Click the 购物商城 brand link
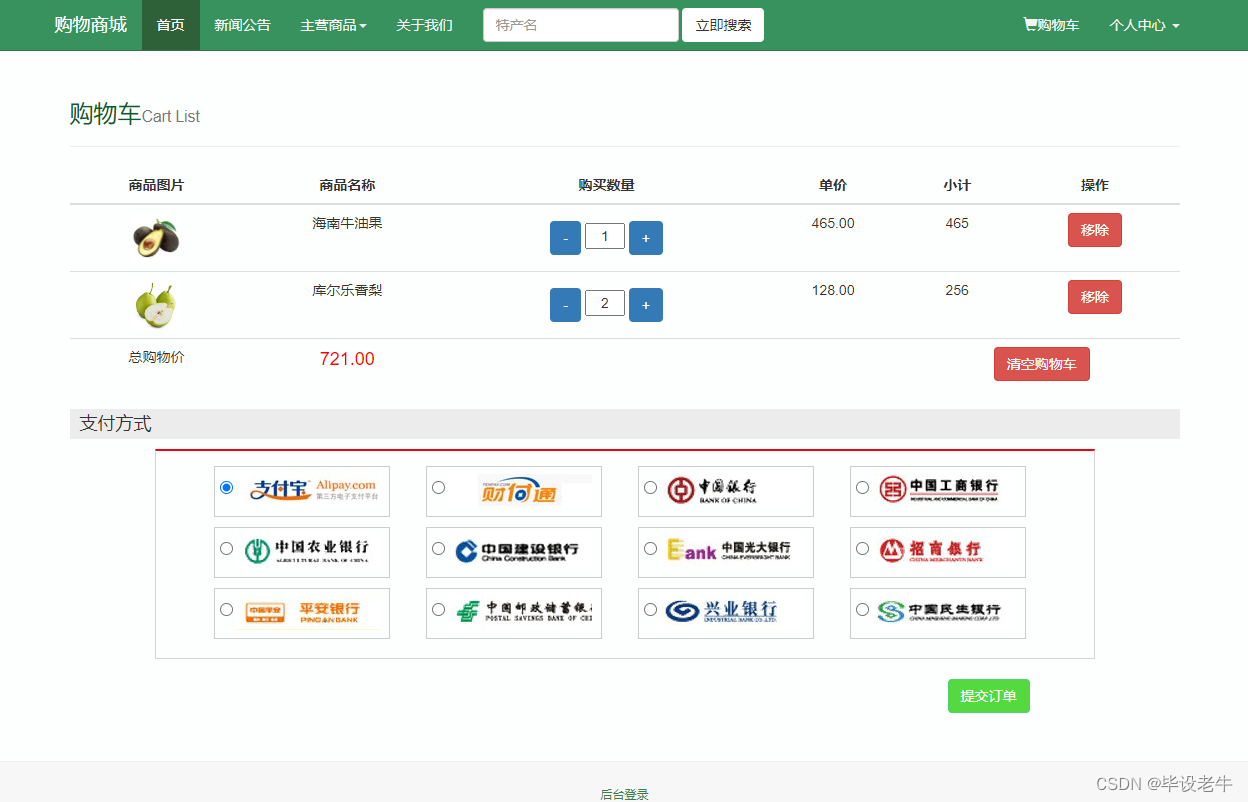 [x=91, y=25]
